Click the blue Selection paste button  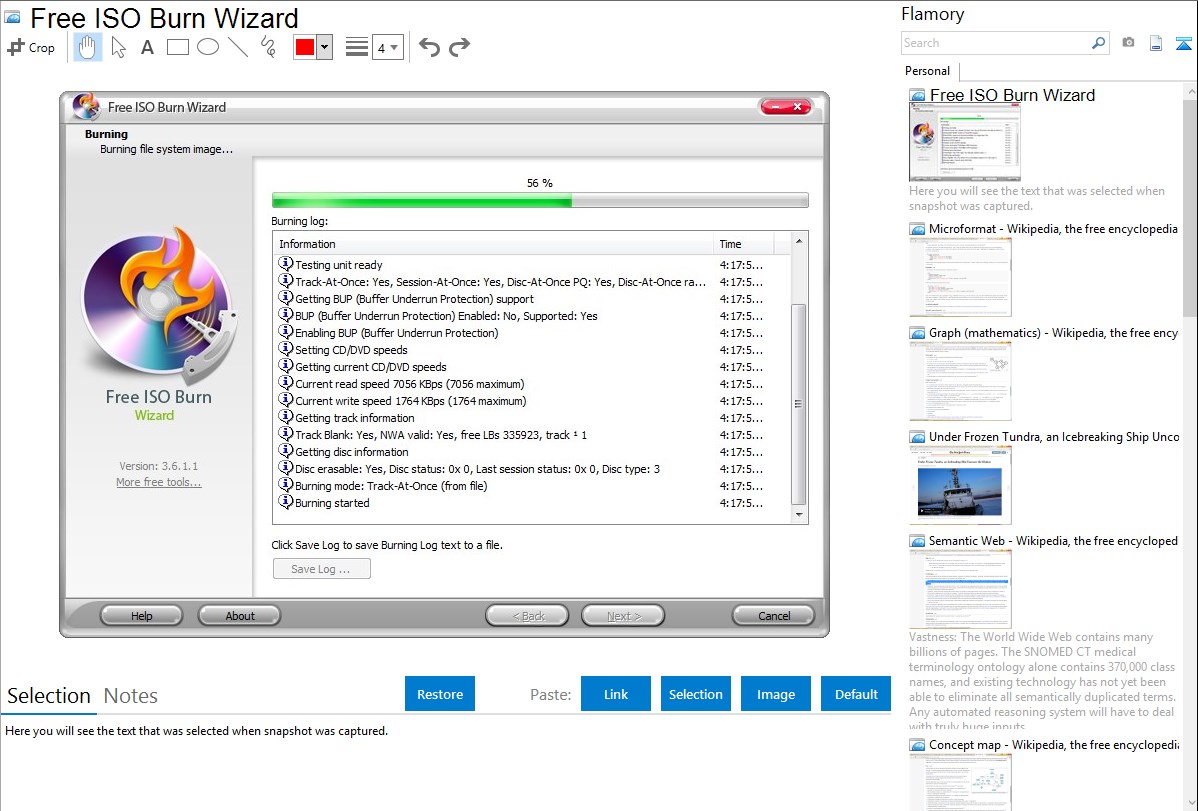point(695,694)
